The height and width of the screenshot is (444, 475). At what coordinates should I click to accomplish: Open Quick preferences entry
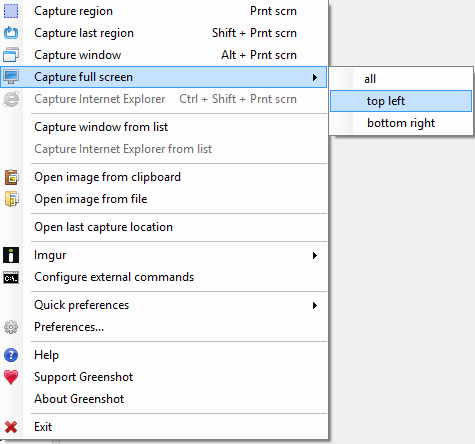click(163, 305)
